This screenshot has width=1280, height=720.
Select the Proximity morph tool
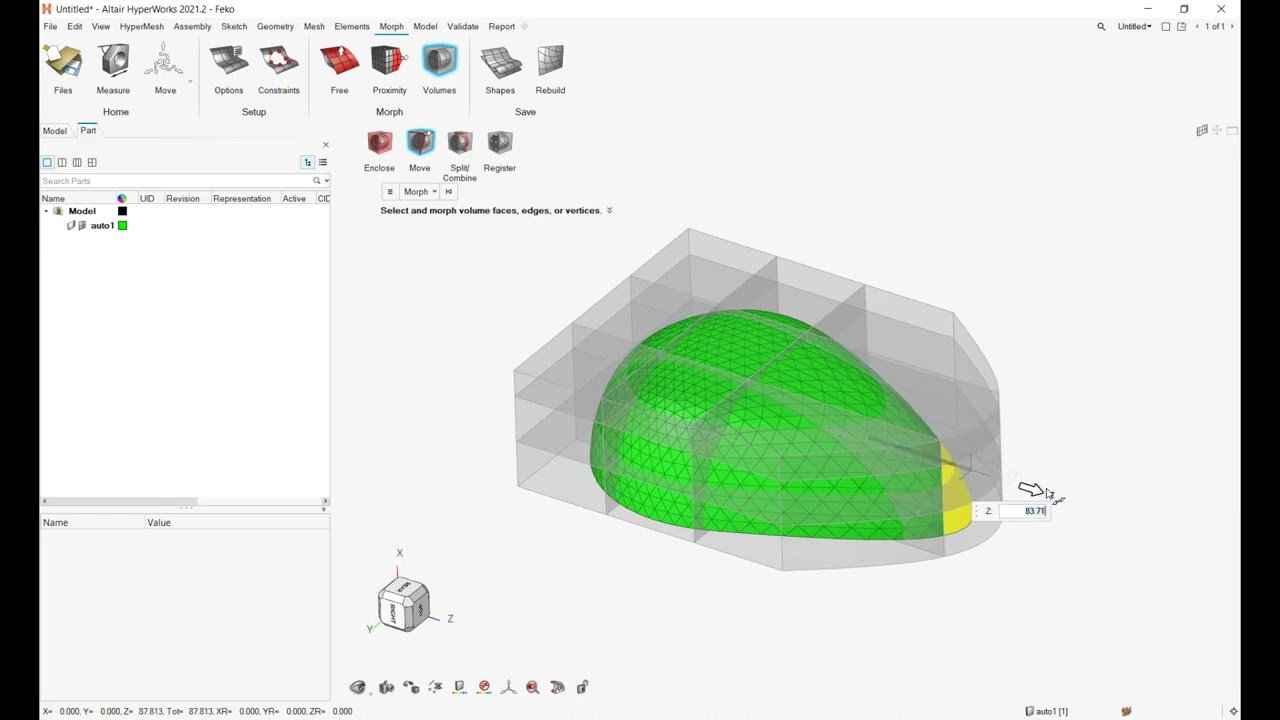point(389,70)
